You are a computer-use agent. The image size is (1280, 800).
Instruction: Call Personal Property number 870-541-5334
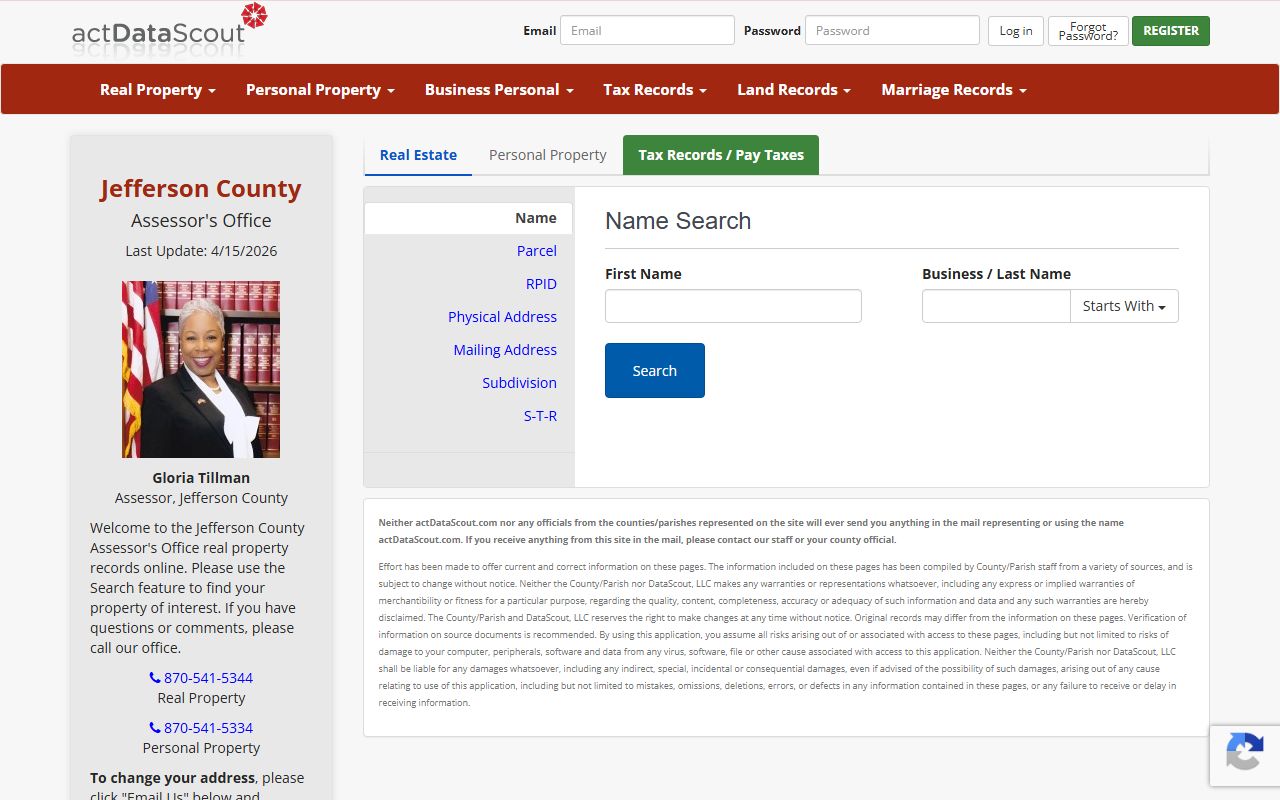201,728
